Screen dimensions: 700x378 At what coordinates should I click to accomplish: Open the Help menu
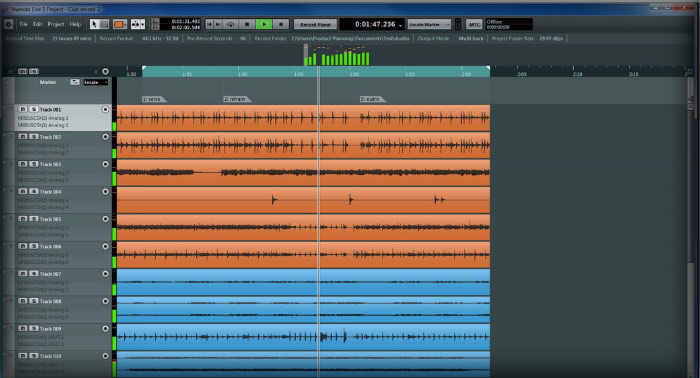tap(75, 24)
